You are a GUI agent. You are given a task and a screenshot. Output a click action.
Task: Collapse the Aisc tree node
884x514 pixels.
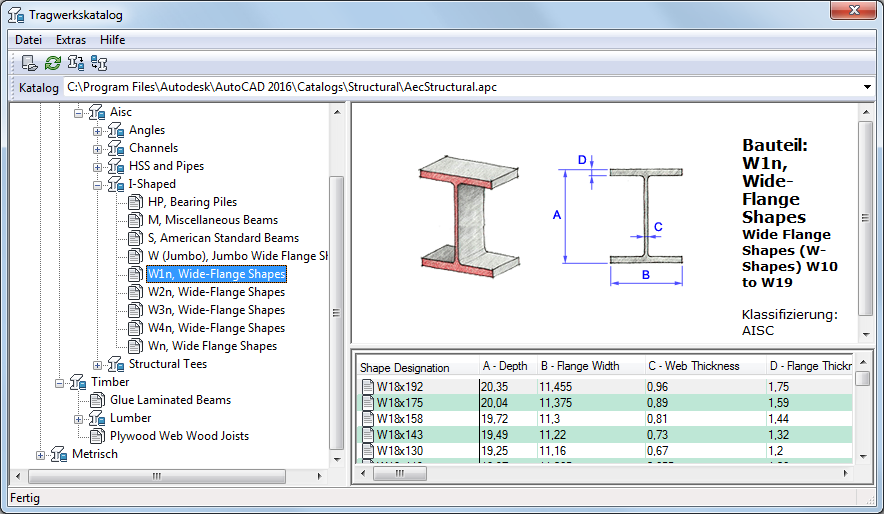click(x=78, y=113)
